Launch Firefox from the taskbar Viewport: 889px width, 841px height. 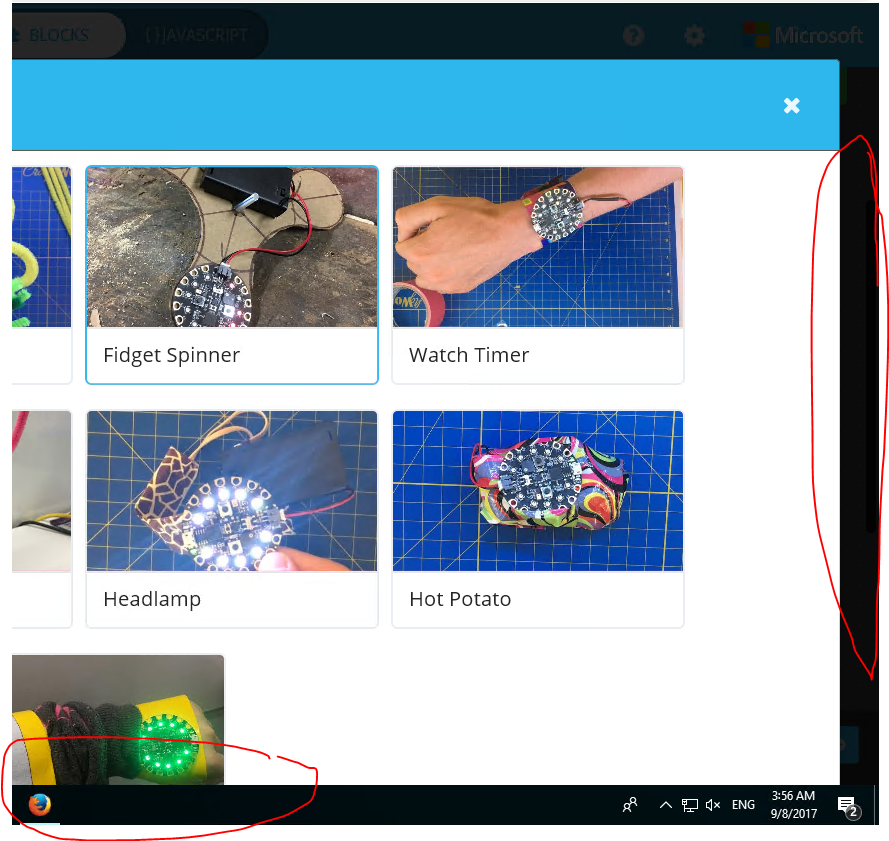coord(38,804)
